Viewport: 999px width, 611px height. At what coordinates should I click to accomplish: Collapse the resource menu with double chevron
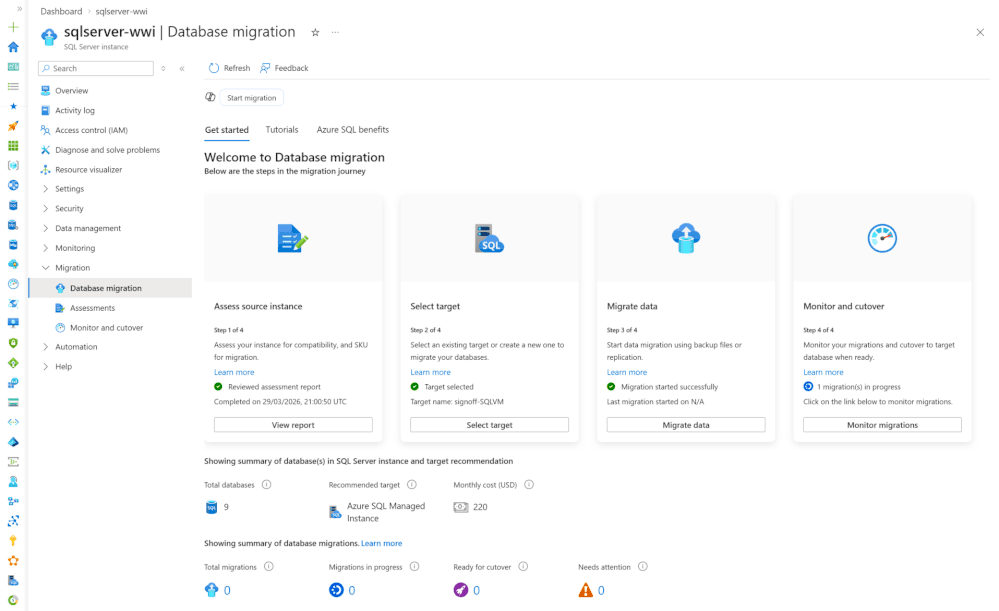[182, 68]
